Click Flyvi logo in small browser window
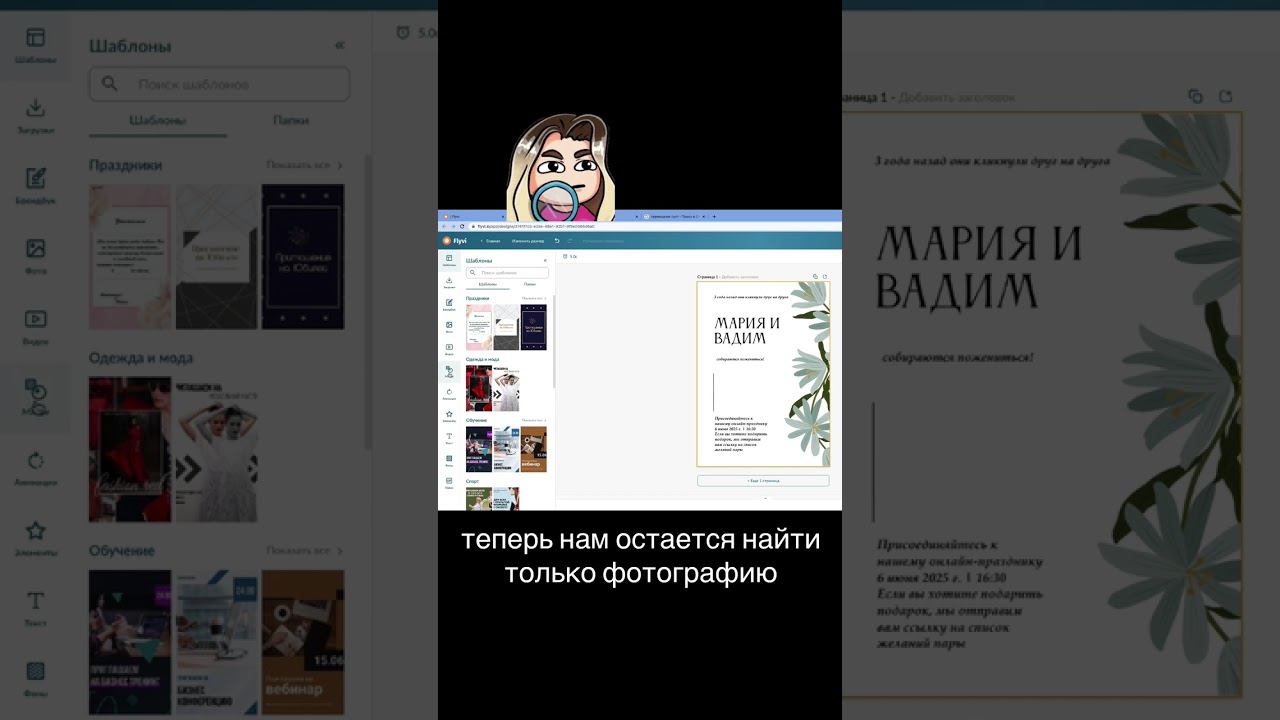 (x=454, y=241)
